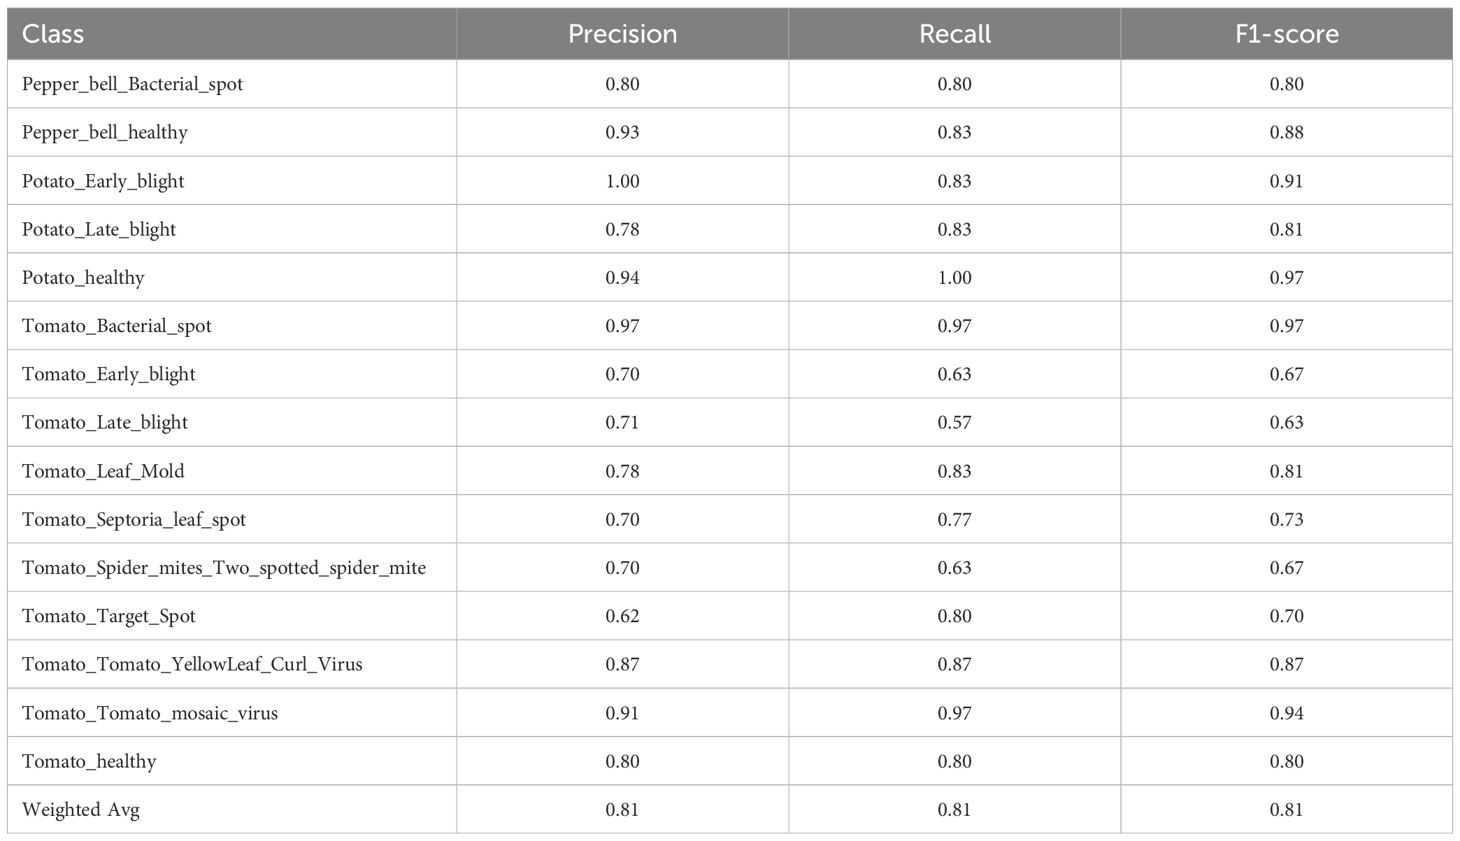Viewport: 1460px width, 841px height.
Task: Click the Tomato_Septoria_leaf_spot row label
Action: tap(134, 519)
